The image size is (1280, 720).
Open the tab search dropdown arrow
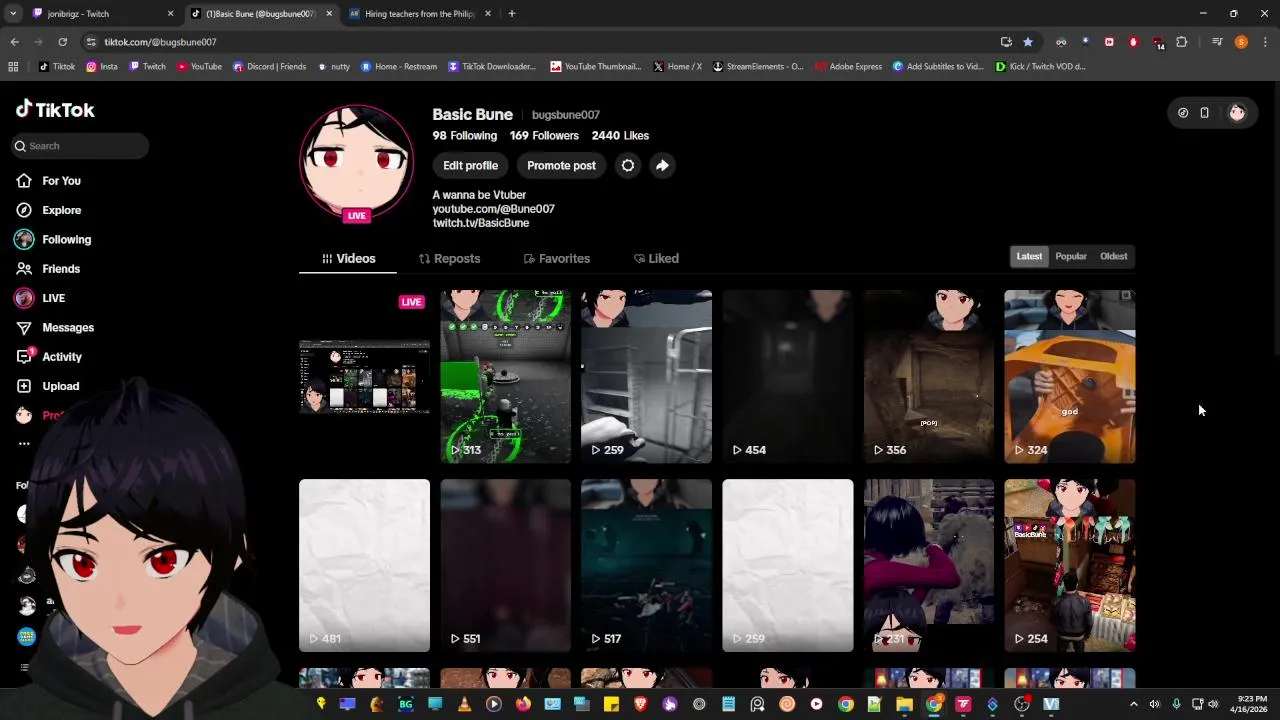tap(13, 14)
